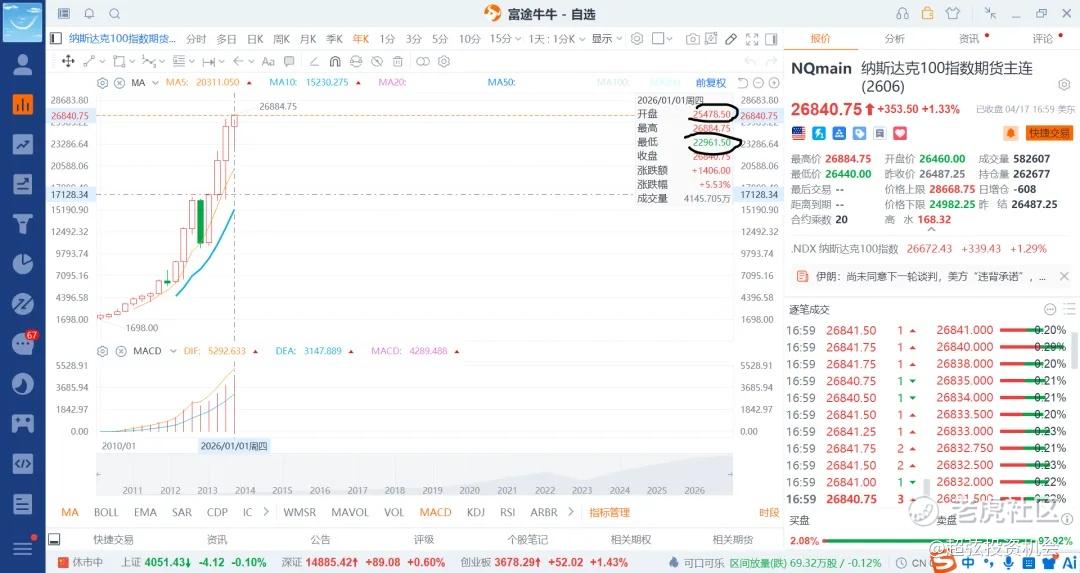Open the code editor sidebar icon

coord(23,463)
